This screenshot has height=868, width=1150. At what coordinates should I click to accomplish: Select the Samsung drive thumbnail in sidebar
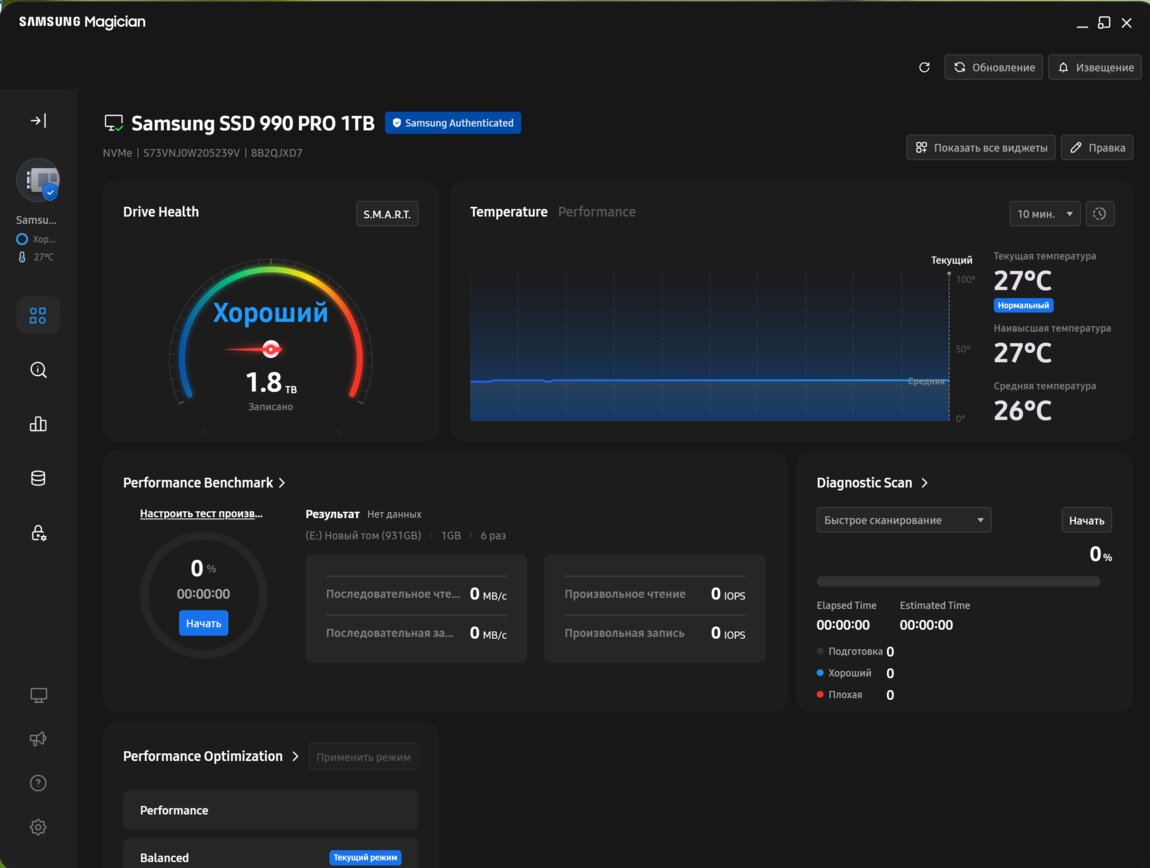(x=38, y=181)
